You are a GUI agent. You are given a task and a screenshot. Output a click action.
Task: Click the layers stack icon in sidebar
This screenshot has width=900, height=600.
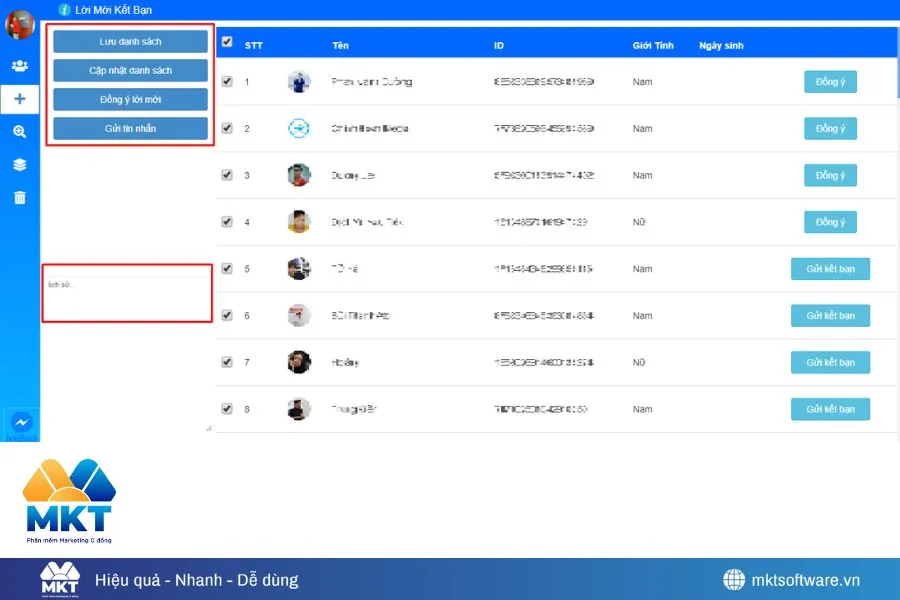click(20, 164)
